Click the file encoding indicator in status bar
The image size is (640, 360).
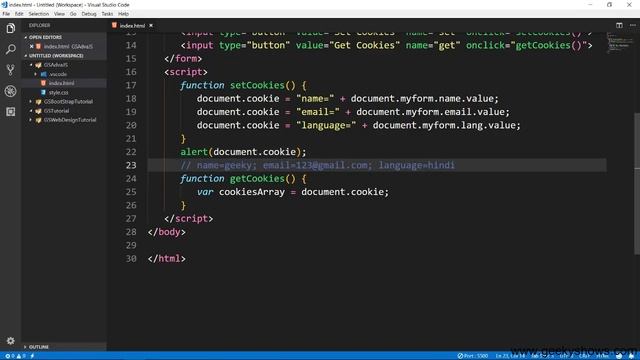567,356
